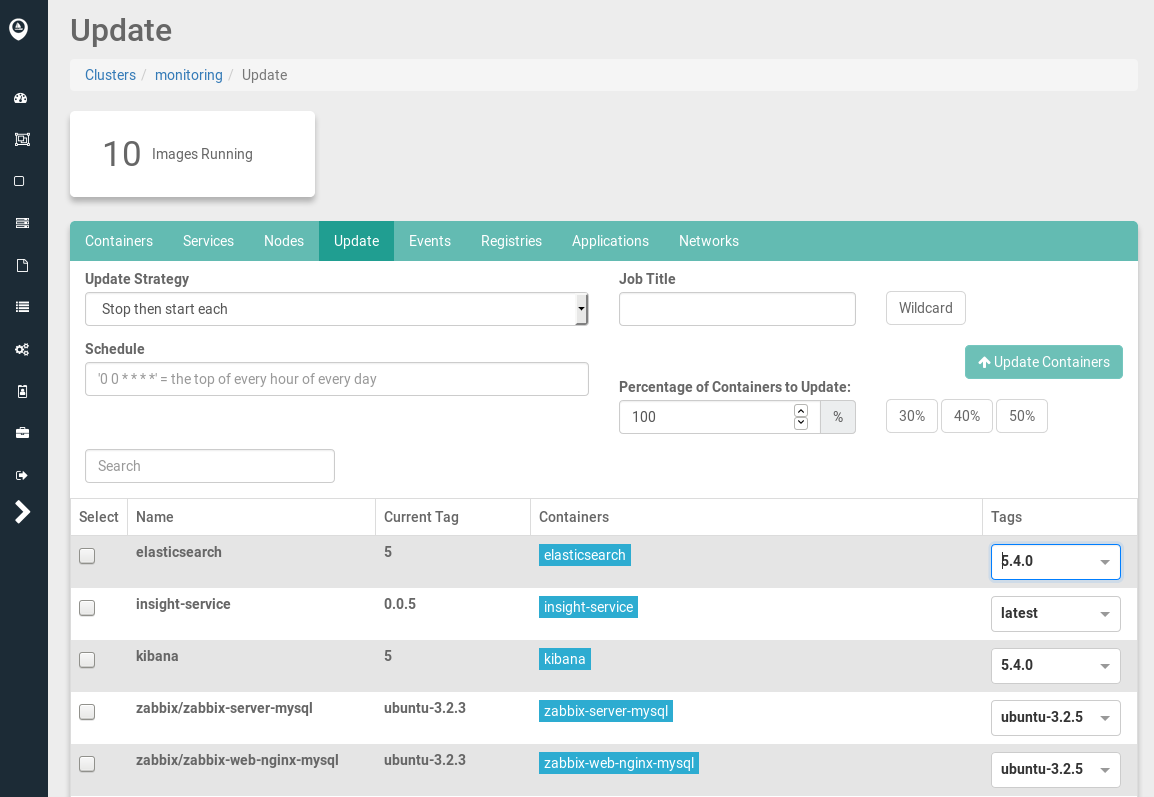
Task: Open the ID badge icon in sidebar
Action: point(21,391)
